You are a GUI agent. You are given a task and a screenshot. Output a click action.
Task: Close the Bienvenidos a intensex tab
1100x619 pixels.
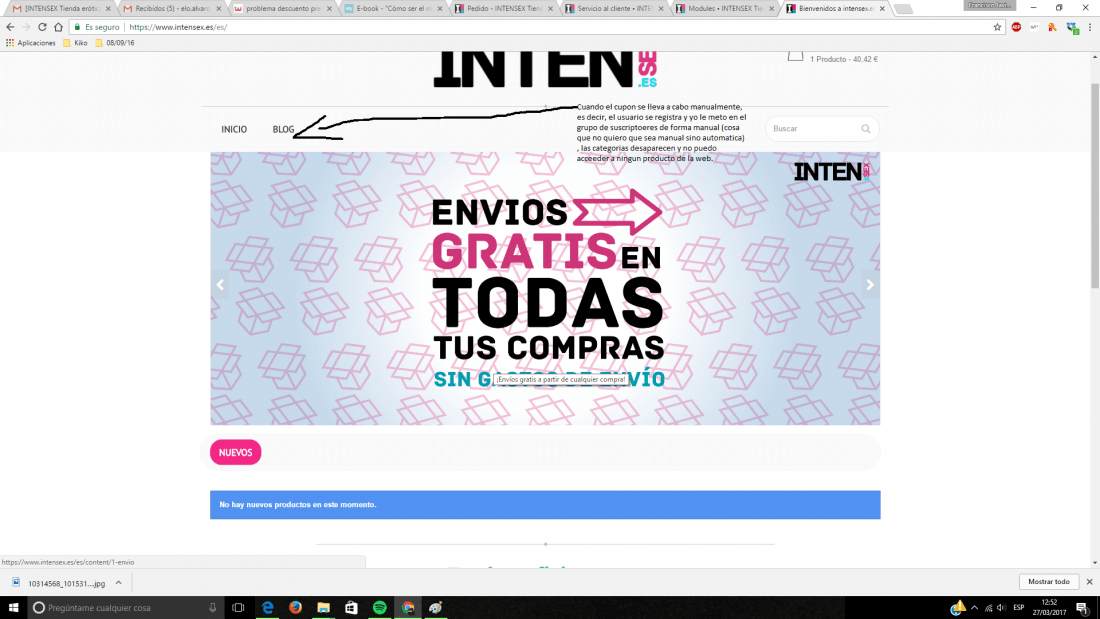pos(882,8)
